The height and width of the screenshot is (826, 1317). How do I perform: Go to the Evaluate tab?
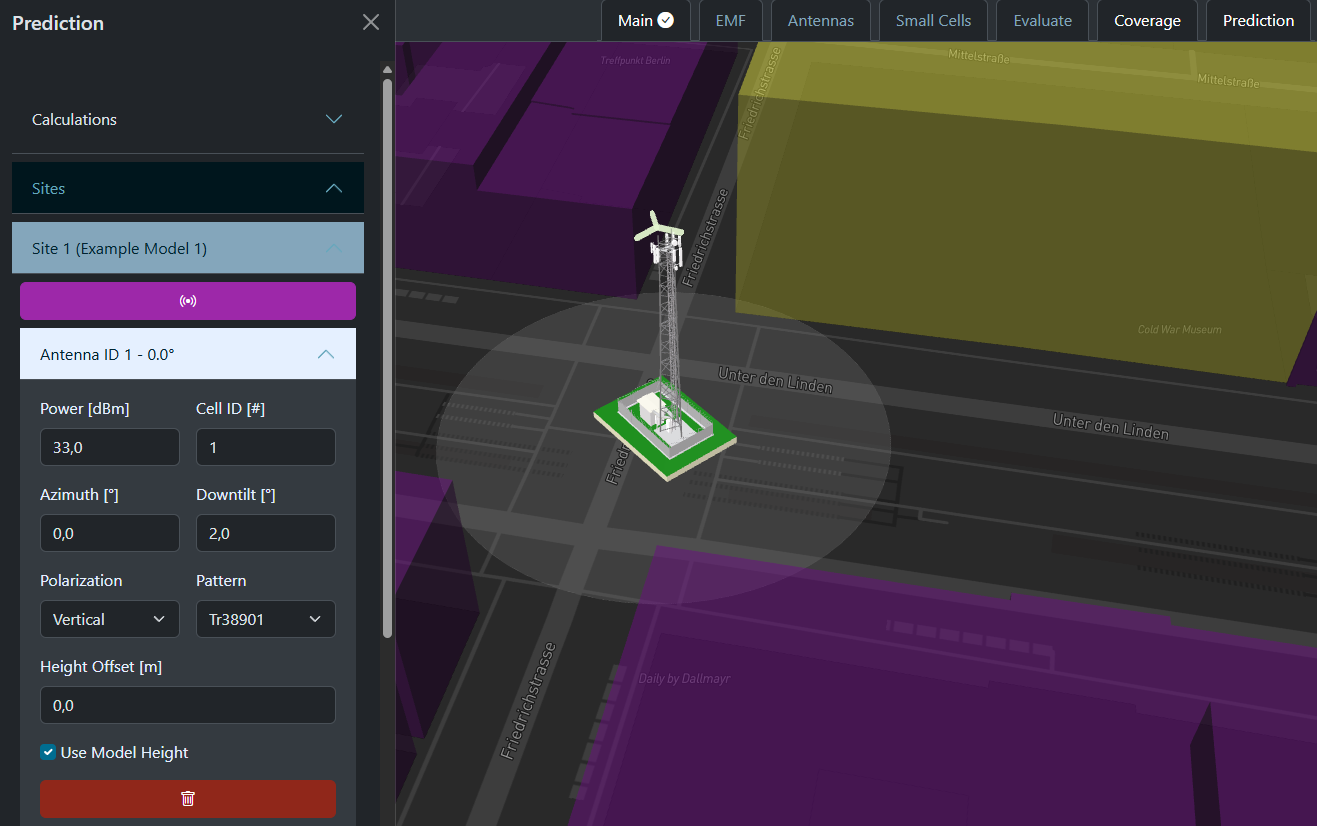(1042, 21)
